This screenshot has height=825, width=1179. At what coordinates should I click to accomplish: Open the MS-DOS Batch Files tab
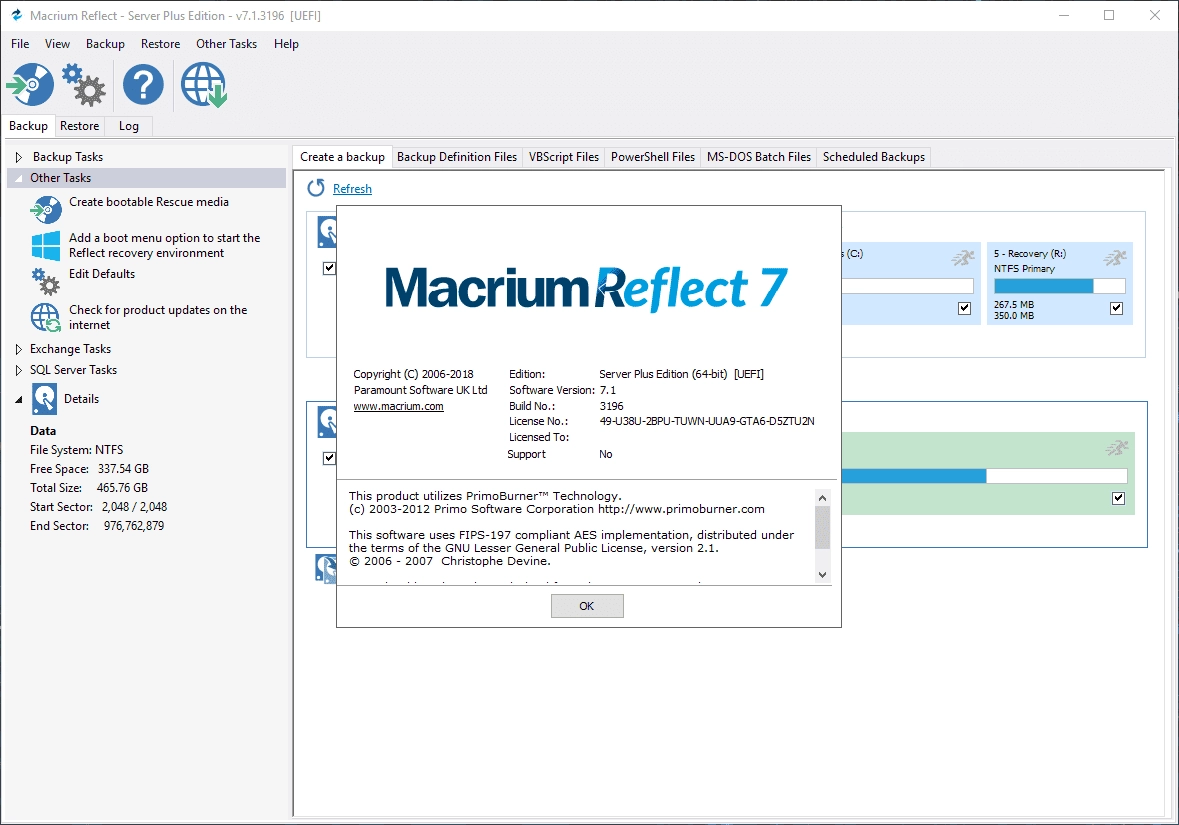tap(759, 157)
